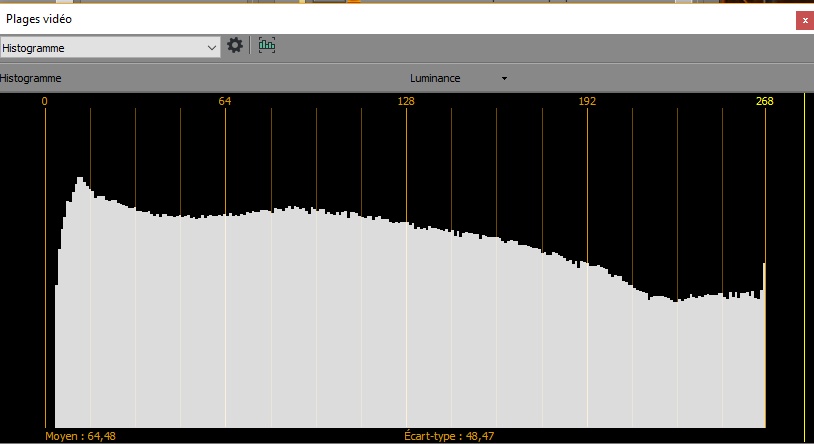Click the 0 scale marker
The image size is (814, 444).
point(45,101)
